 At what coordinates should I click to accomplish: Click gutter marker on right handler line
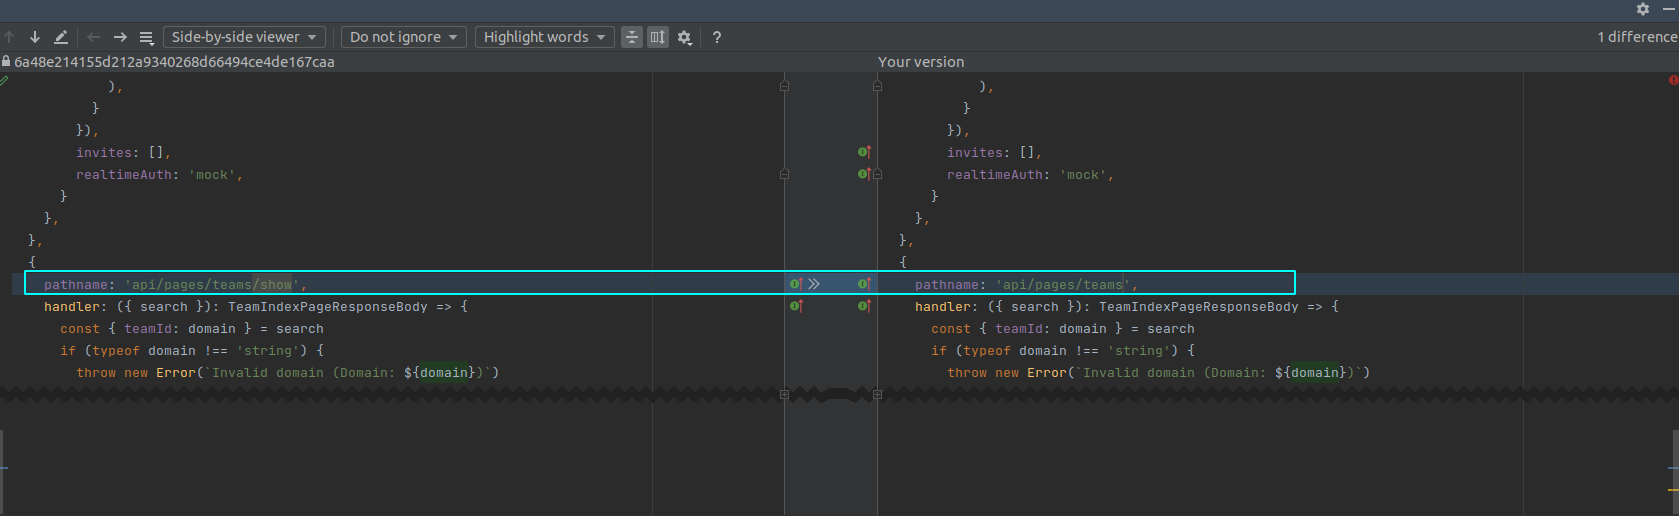point(864,306)
